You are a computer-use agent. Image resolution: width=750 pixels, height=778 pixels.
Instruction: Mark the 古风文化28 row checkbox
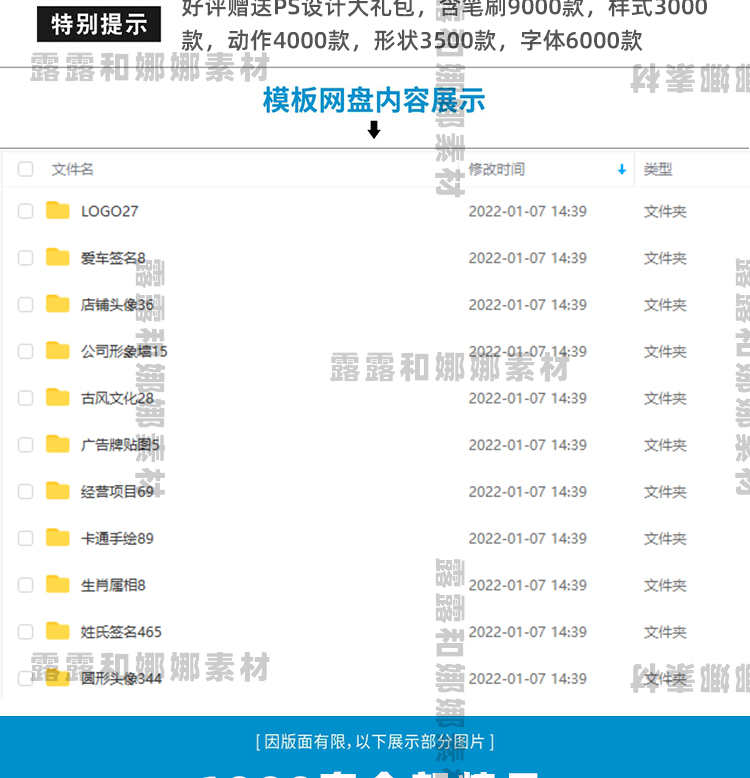(x=25, y=398)
